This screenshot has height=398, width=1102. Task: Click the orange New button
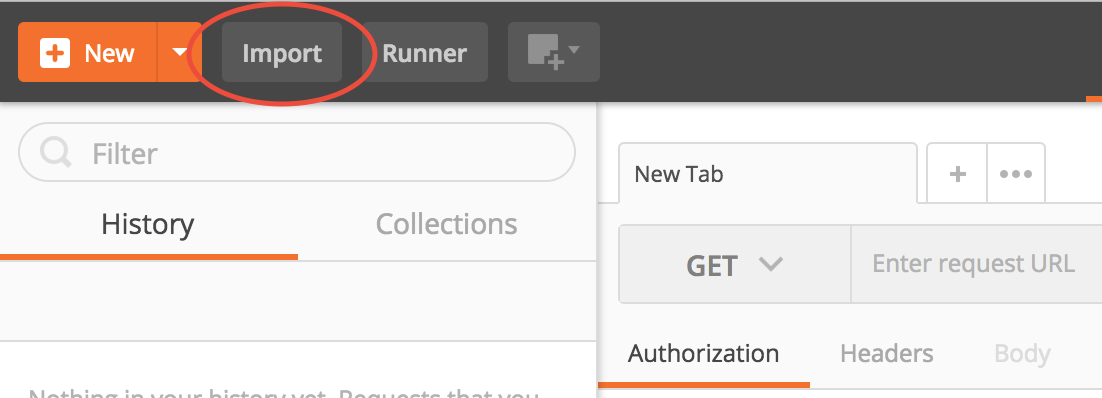(87, 53)
